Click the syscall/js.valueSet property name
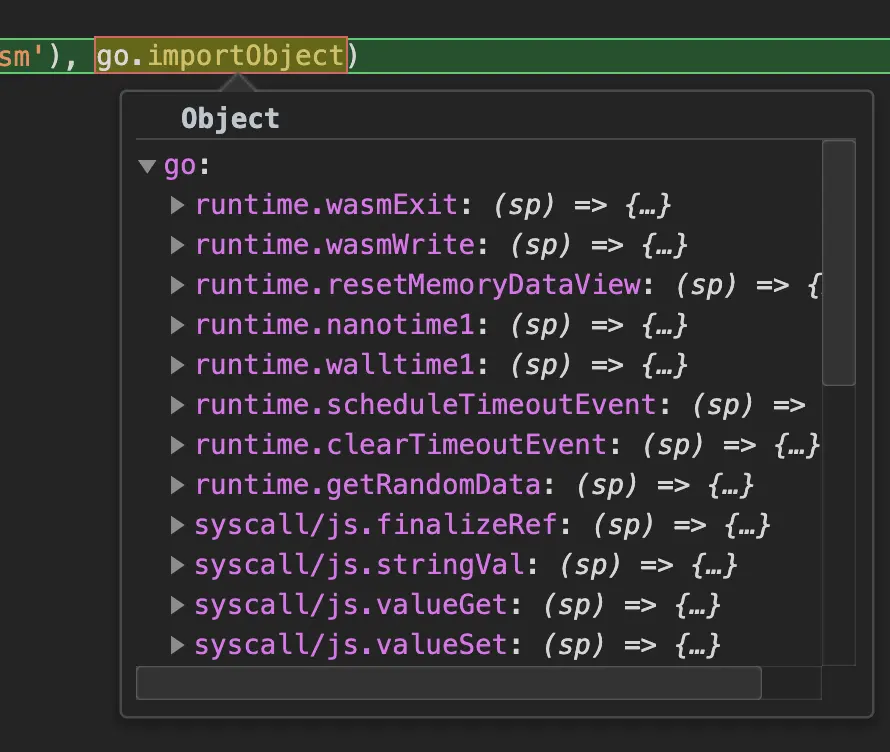The height and width of the screenshot is (752, 890). pos(351,645)
